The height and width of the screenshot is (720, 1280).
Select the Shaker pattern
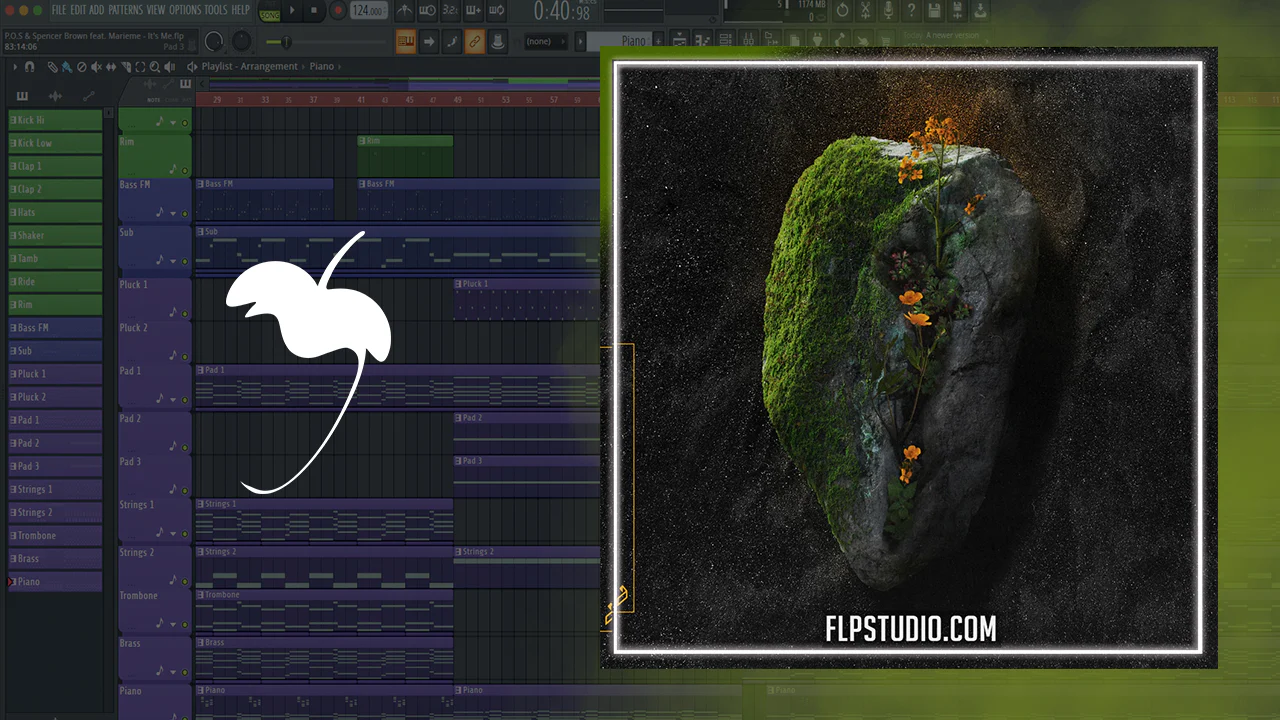55,236
